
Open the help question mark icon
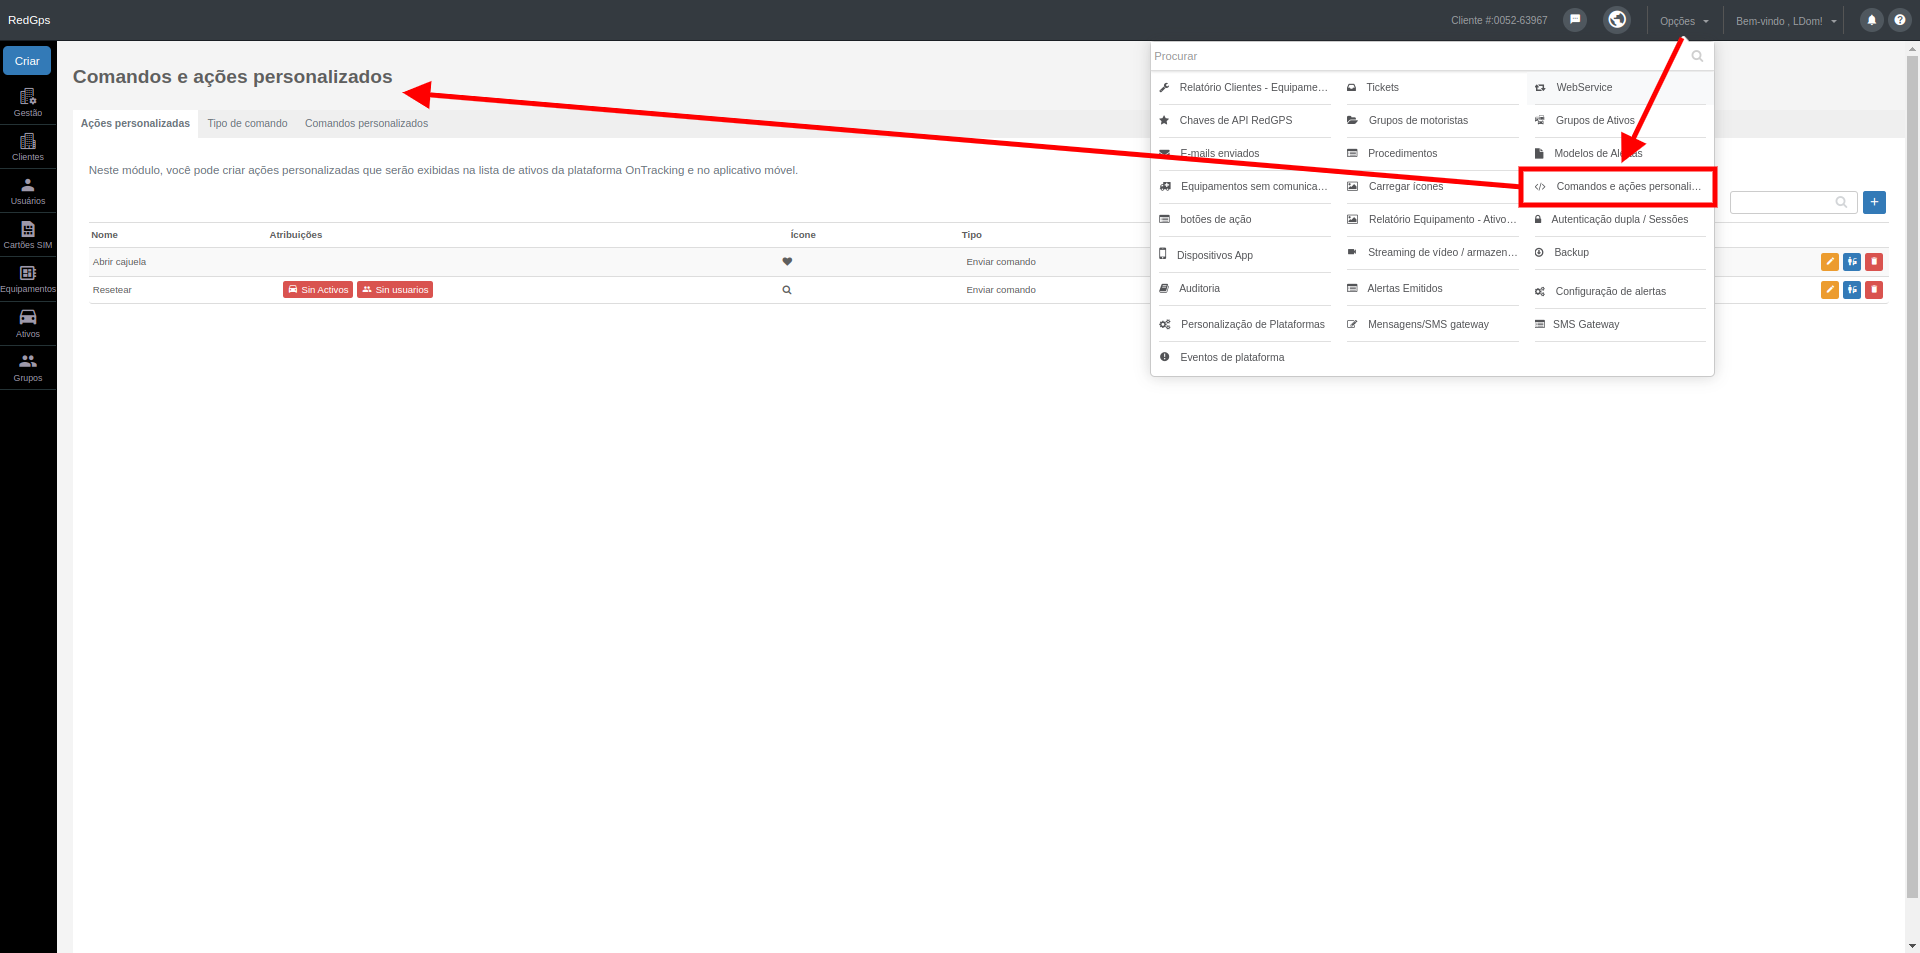1899,20
